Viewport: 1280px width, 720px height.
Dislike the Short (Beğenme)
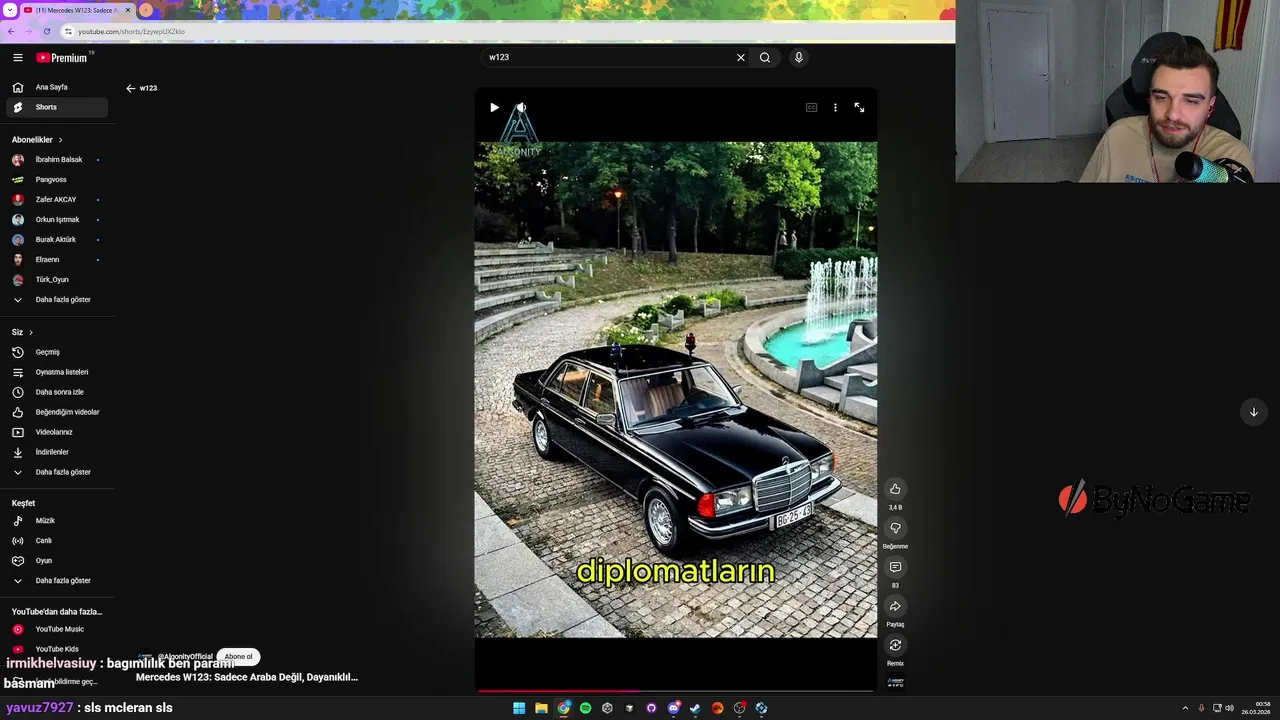tap(895, 528)
